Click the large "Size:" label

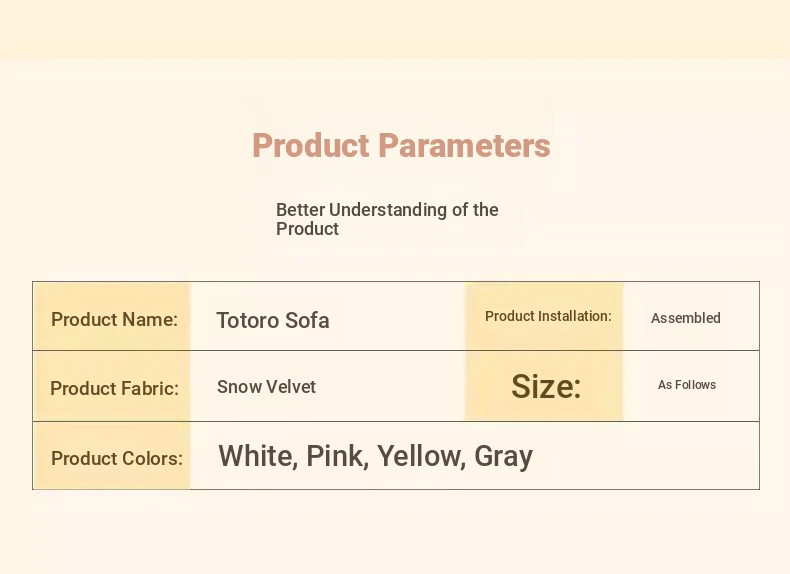click(546, 386)
